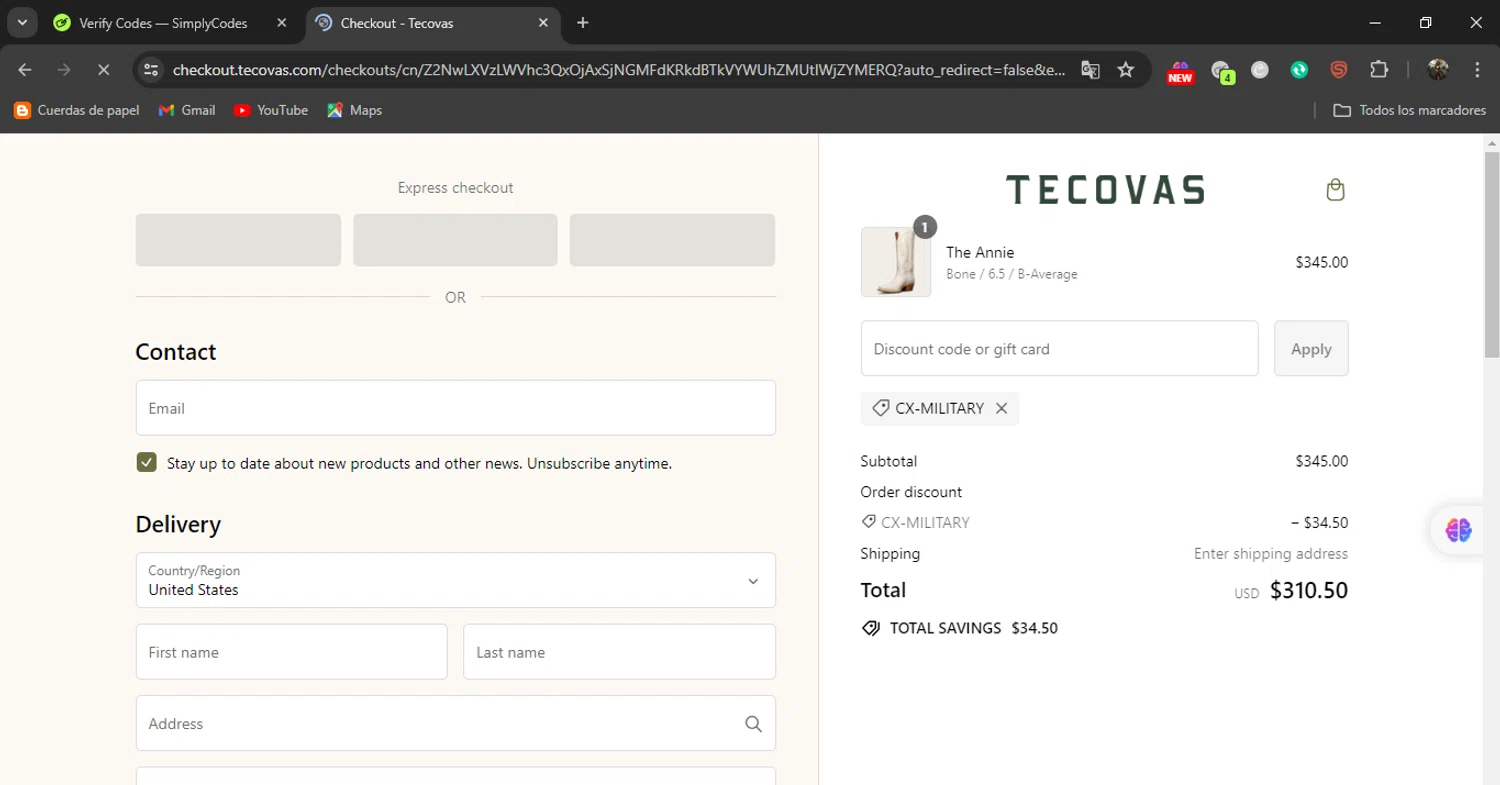Click the page vertical scrollbar

click(x=1491, y=255)
